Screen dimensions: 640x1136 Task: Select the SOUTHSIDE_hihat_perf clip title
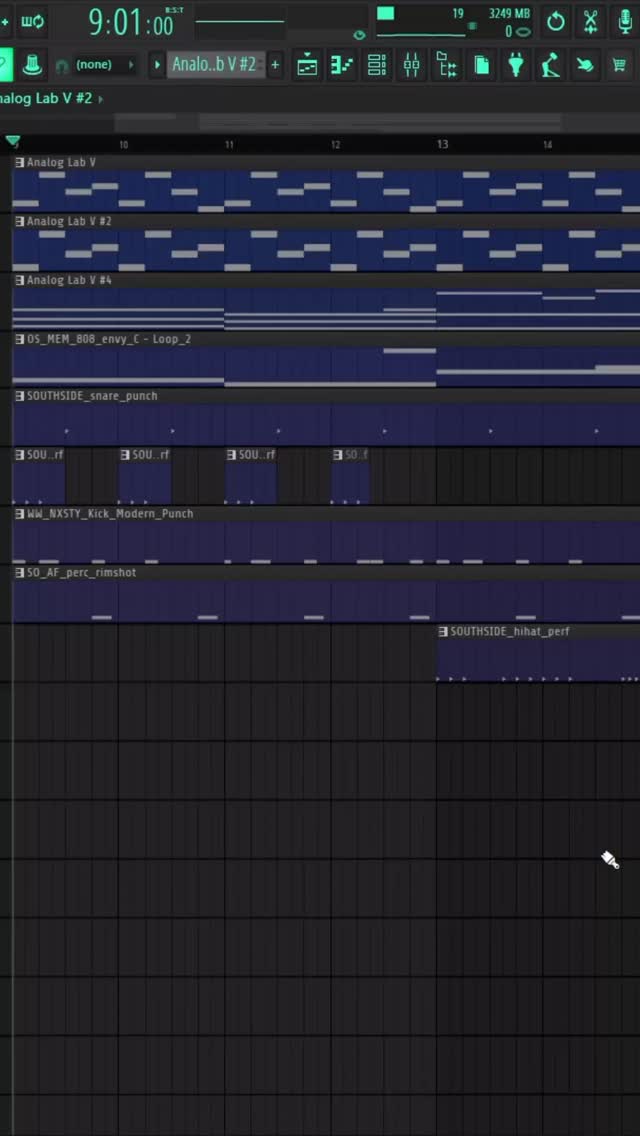tap(510, 632)
